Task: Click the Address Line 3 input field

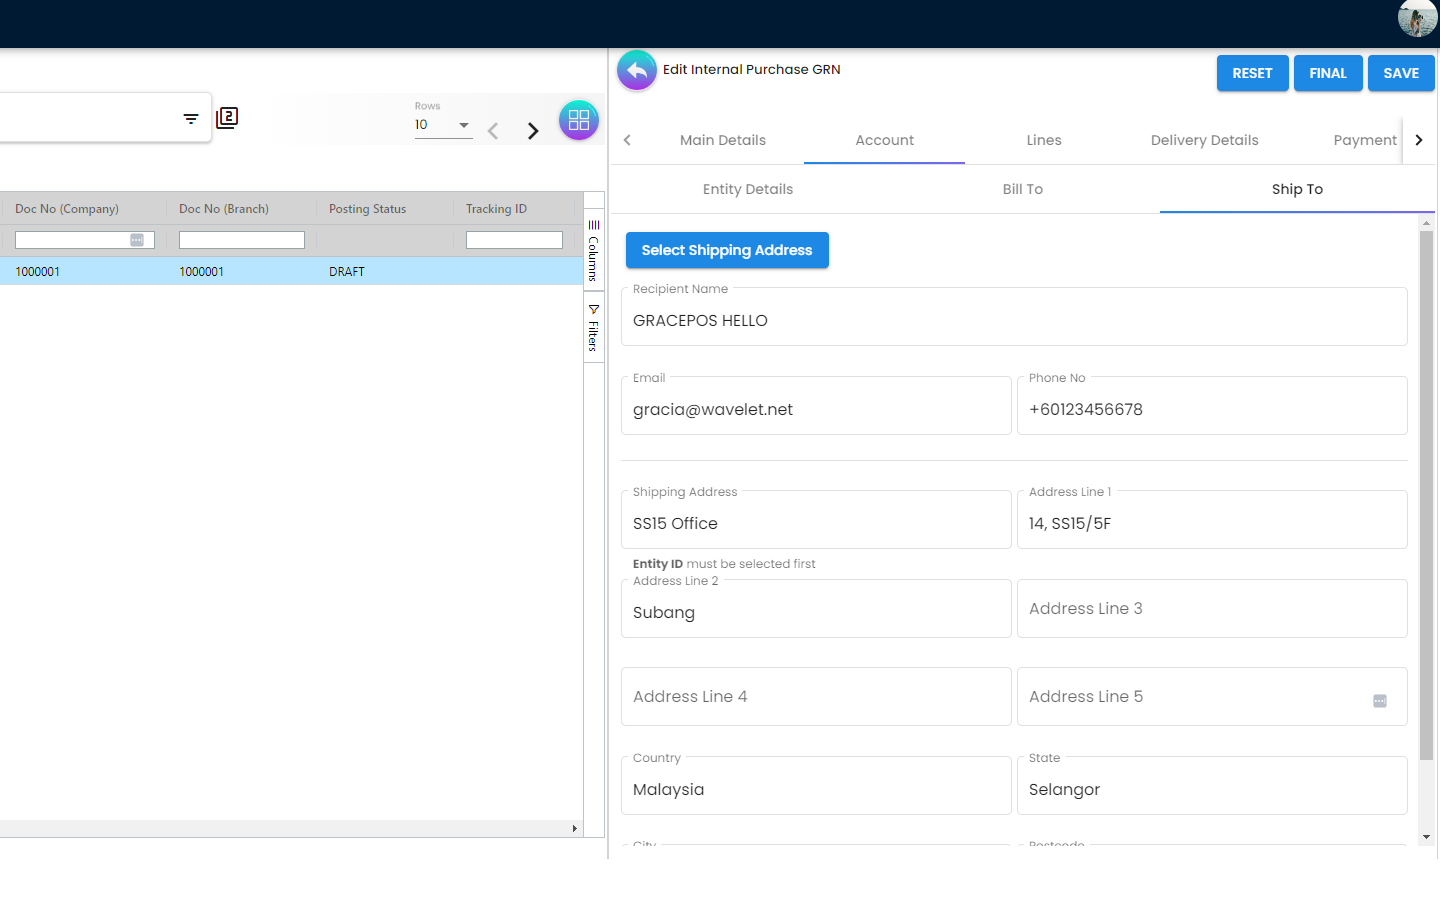Action: (1211, 609)
